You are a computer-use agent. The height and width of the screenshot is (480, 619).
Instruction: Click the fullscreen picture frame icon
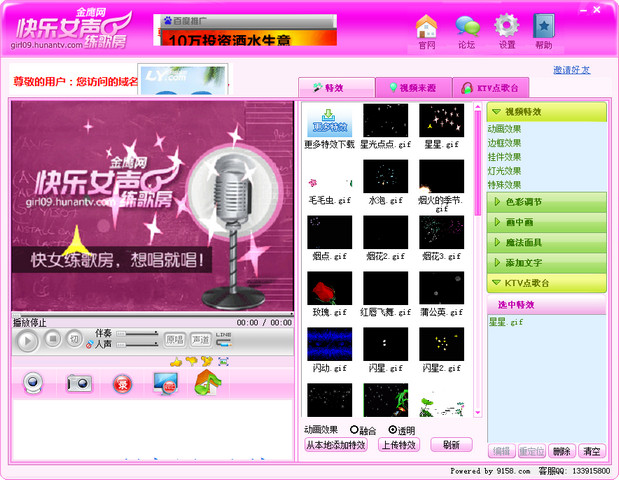point(223,361)
